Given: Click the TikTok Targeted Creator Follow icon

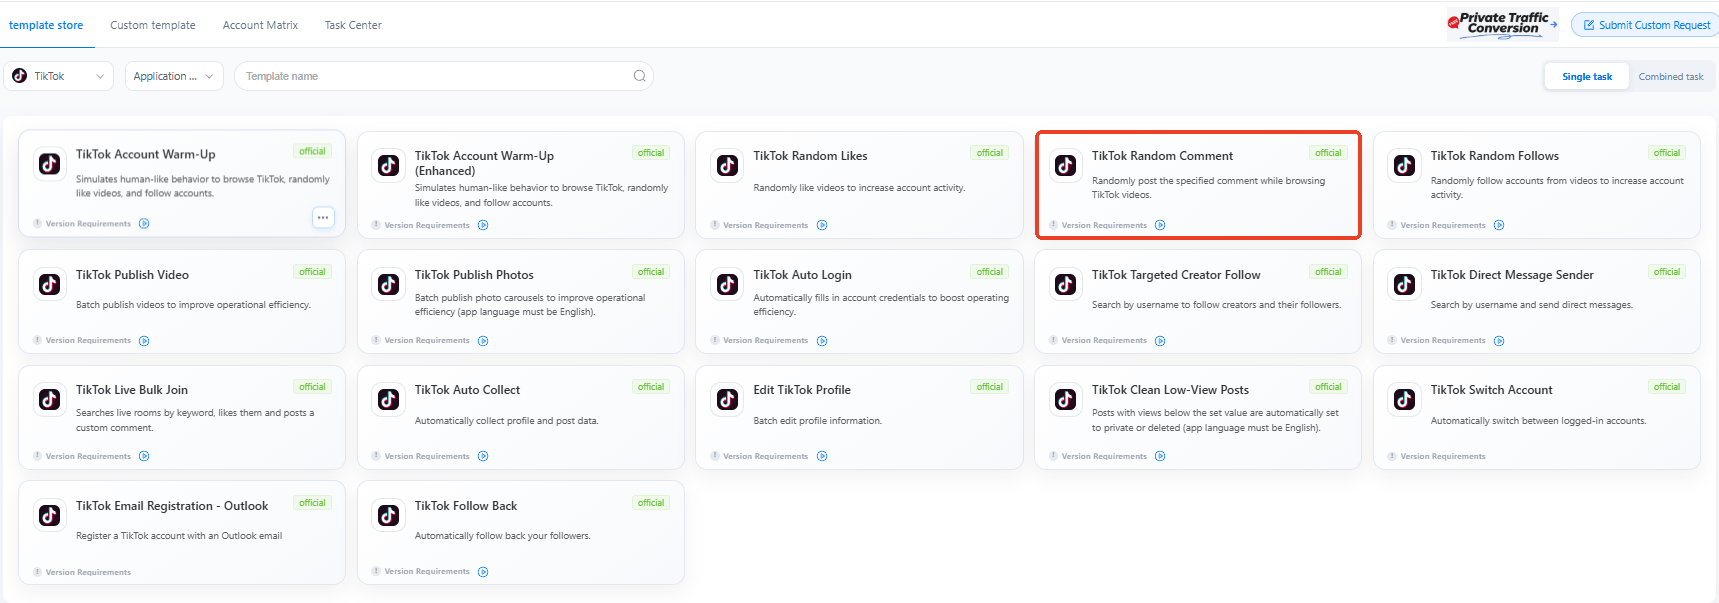Looking at the screenshot, I should (x=1065, y=284).
